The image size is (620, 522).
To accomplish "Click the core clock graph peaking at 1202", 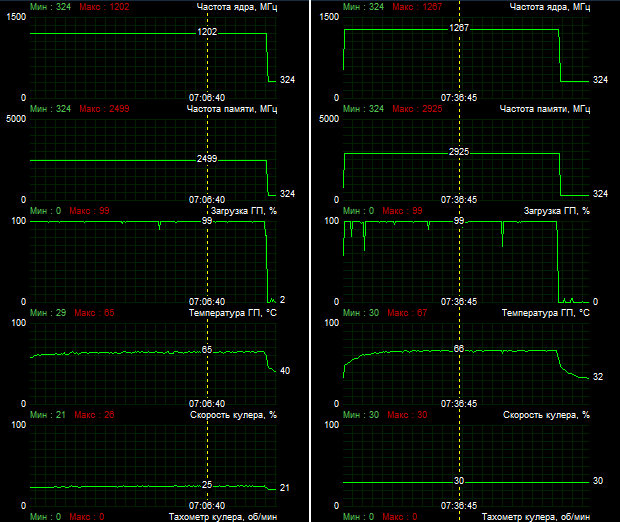I will coord(153,58).
